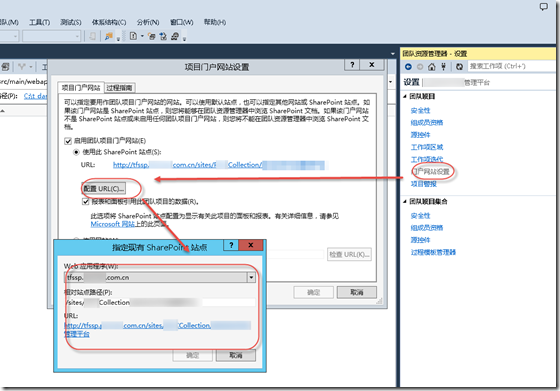The height and width of the screenshot is (391, 560).
Task: Click 确定 in portal settings dialog
Action: pos(313,292)
